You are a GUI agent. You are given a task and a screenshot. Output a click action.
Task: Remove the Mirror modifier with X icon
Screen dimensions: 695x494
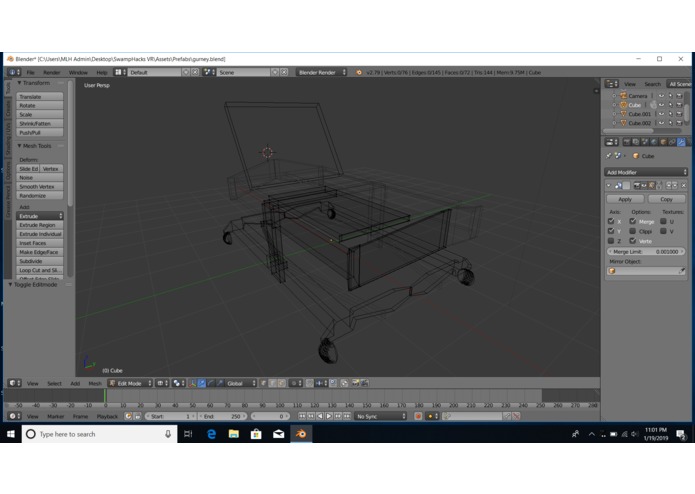click(683, 185)
